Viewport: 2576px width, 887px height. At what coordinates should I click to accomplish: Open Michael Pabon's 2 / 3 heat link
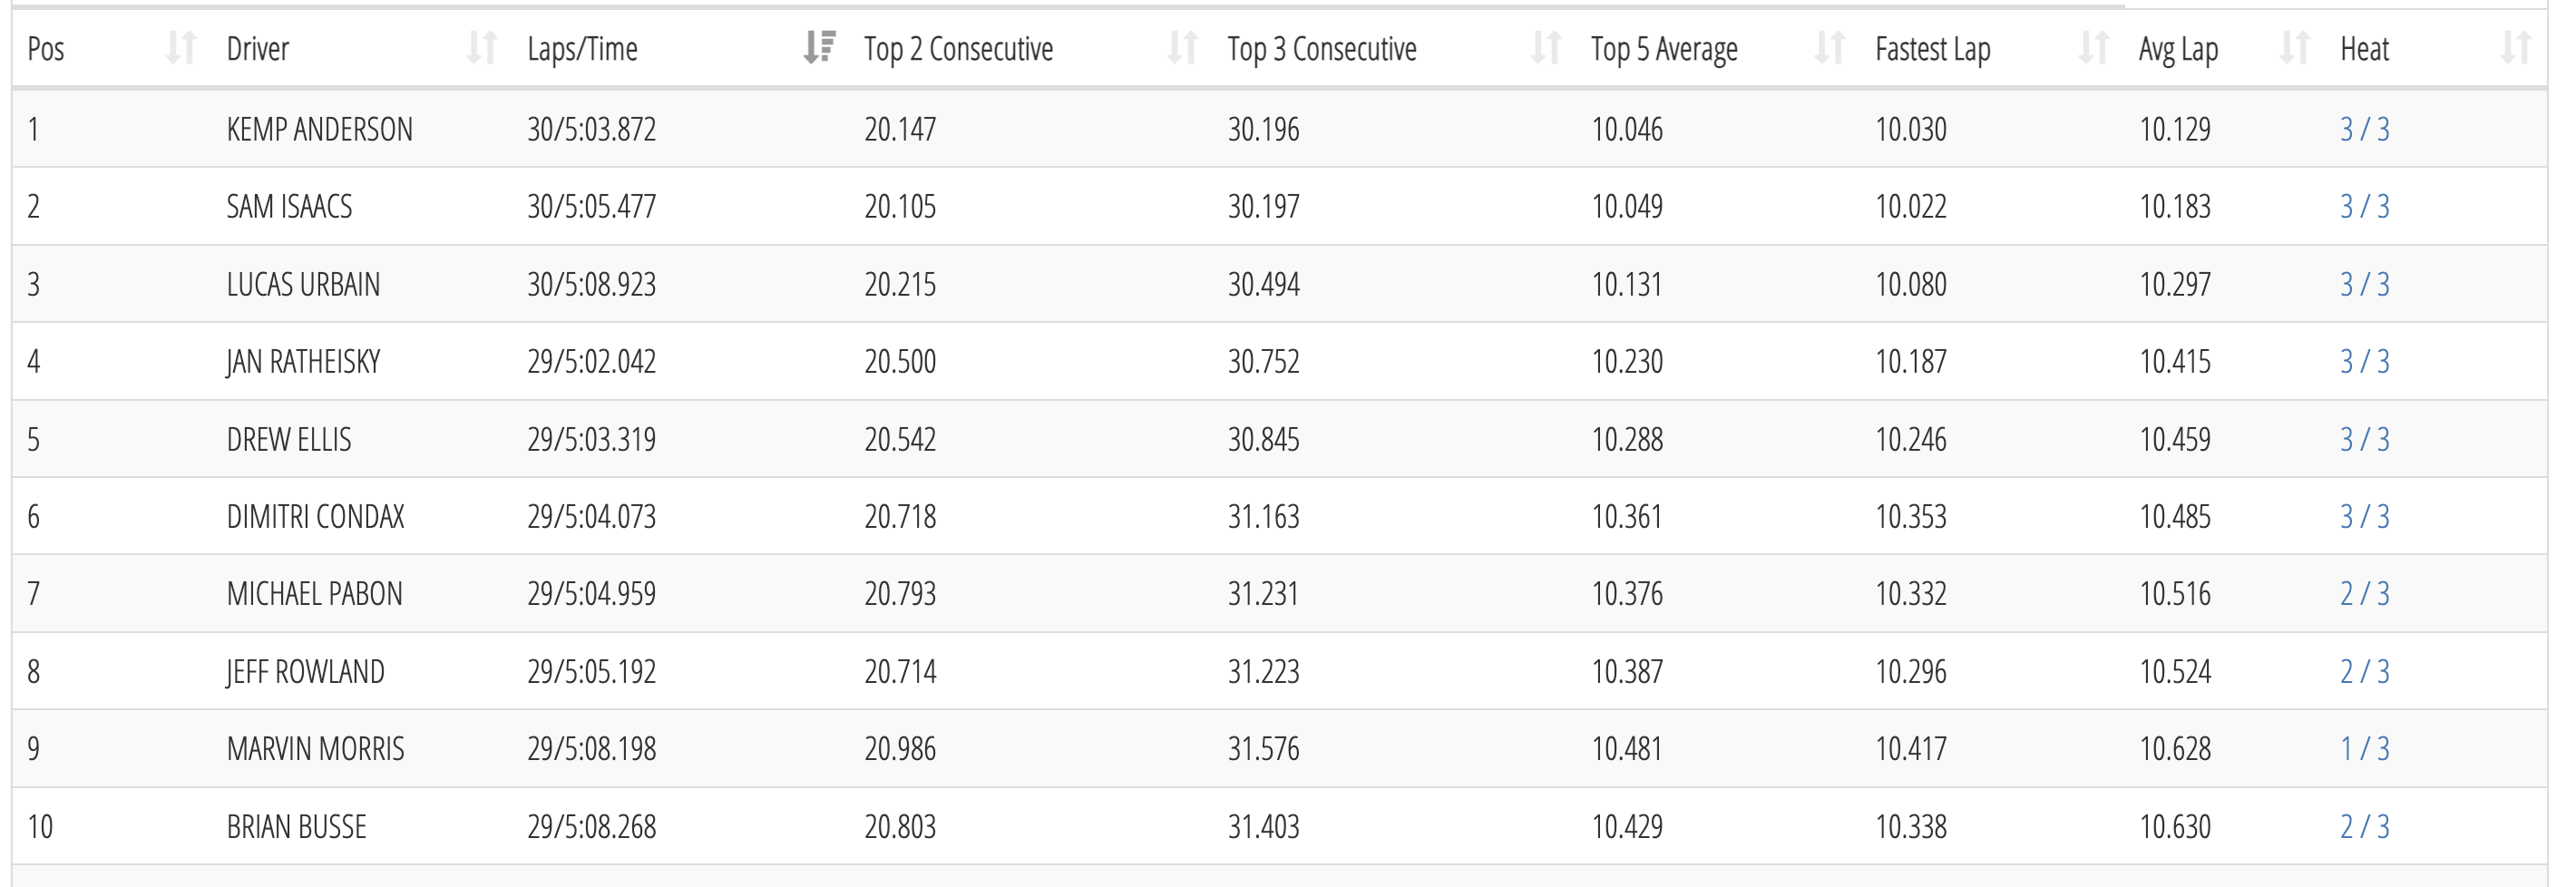2364,594
